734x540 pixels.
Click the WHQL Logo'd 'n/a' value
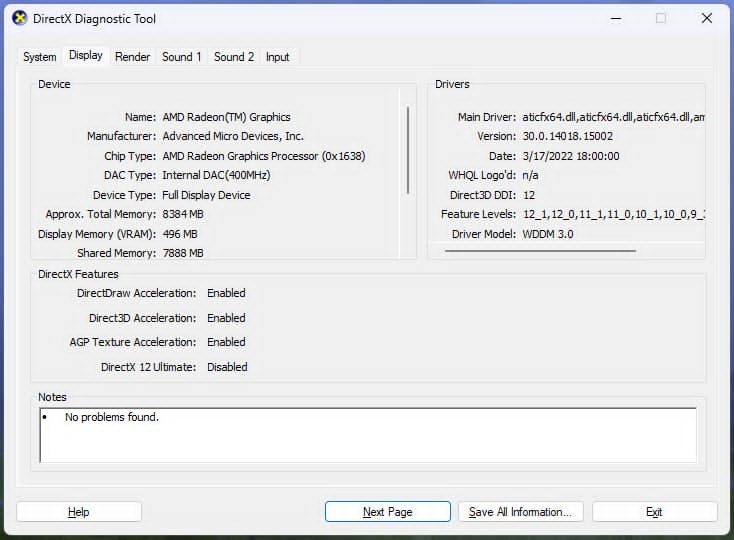click(530, 175)
